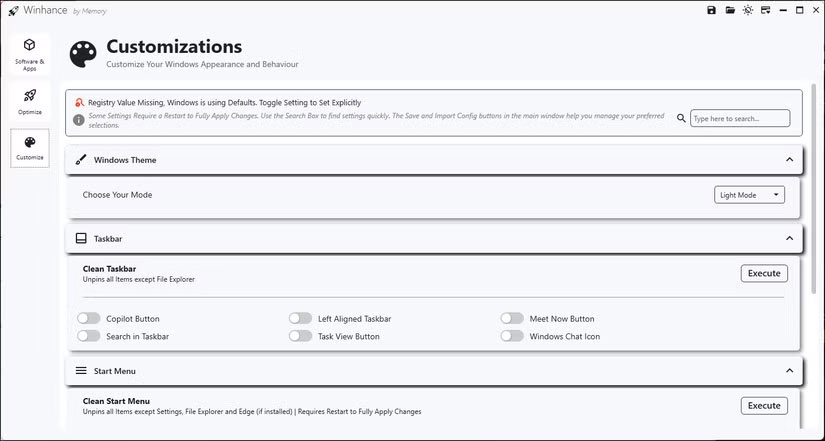Click the hamburger icon beside Start Menu
825x441 pixels.
tap(81, 371)
